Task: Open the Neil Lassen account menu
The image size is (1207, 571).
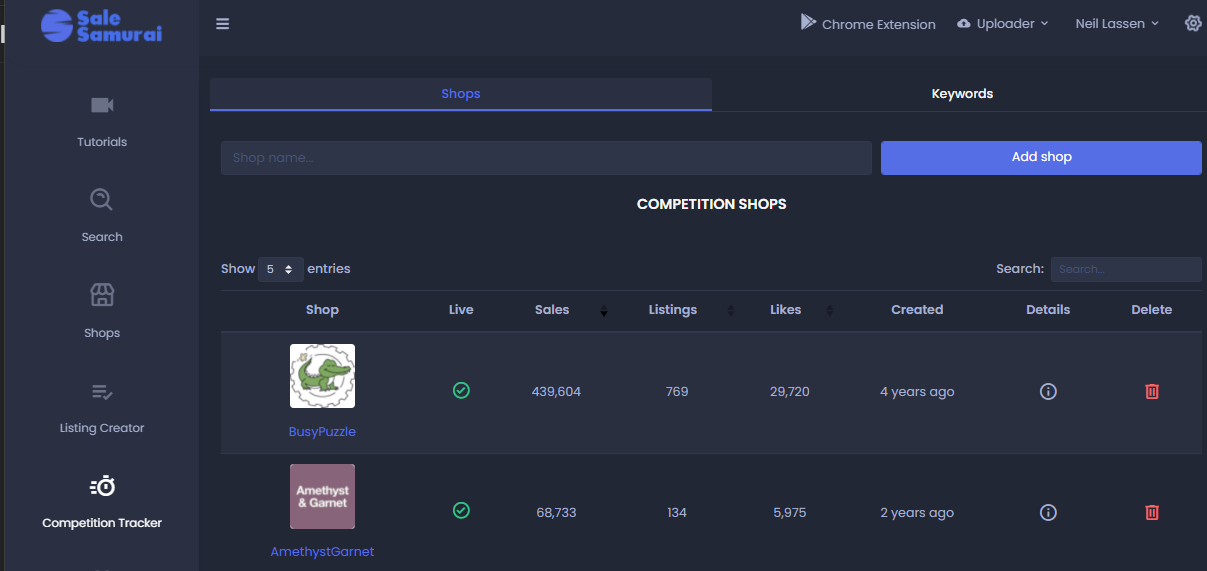Action: click(1117, 23)
